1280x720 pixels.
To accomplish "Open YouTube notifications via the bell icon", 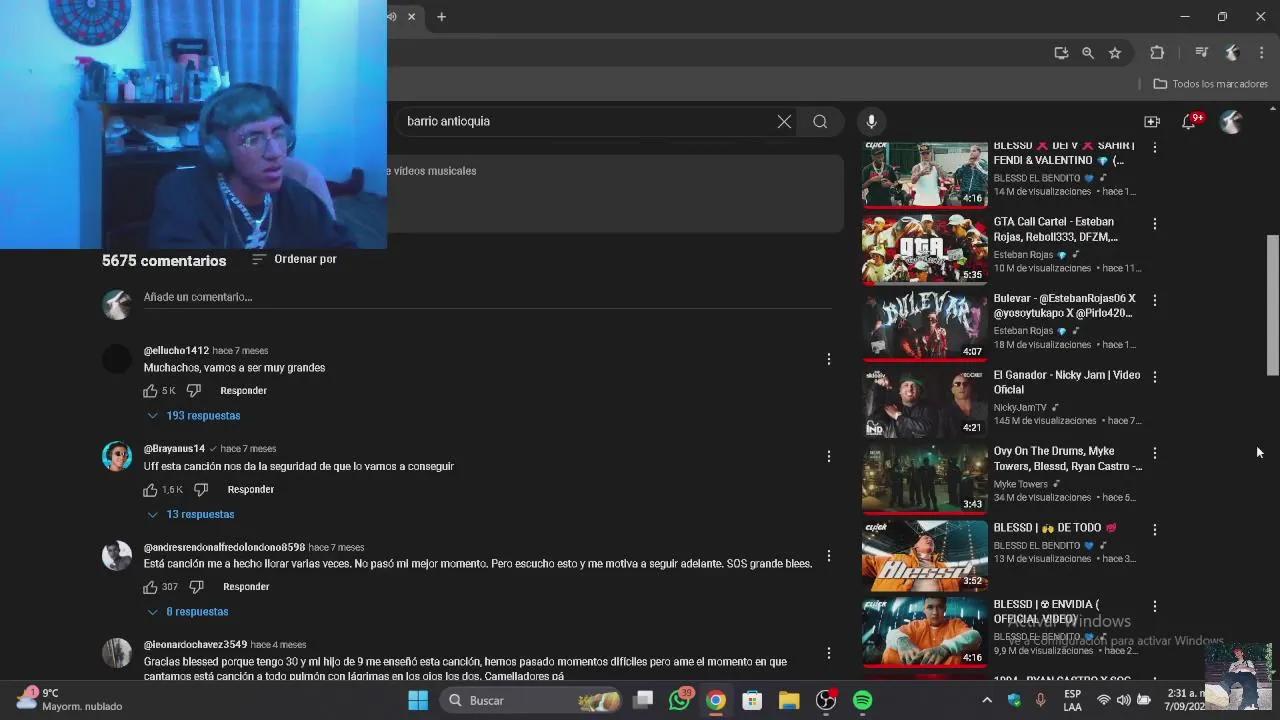I will (1189, 121).
